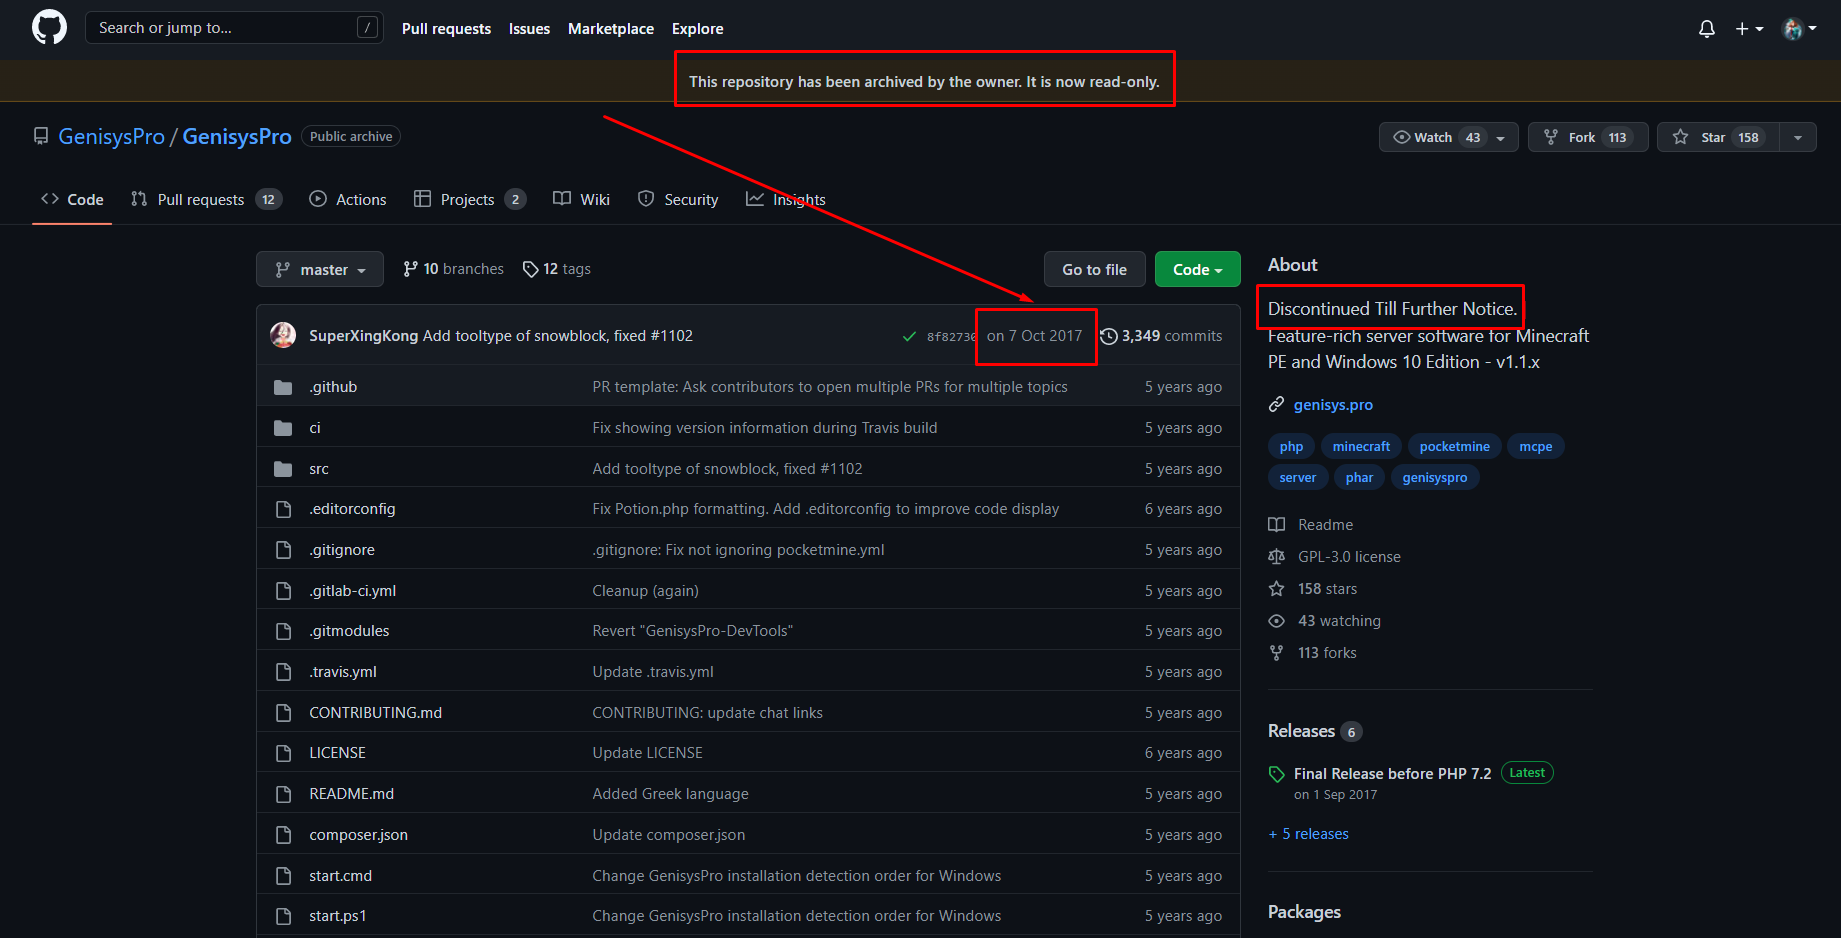The width and height of the screenshot is (1841, 938).
Task: Expand the master branch selector
Action: point(320,270)
